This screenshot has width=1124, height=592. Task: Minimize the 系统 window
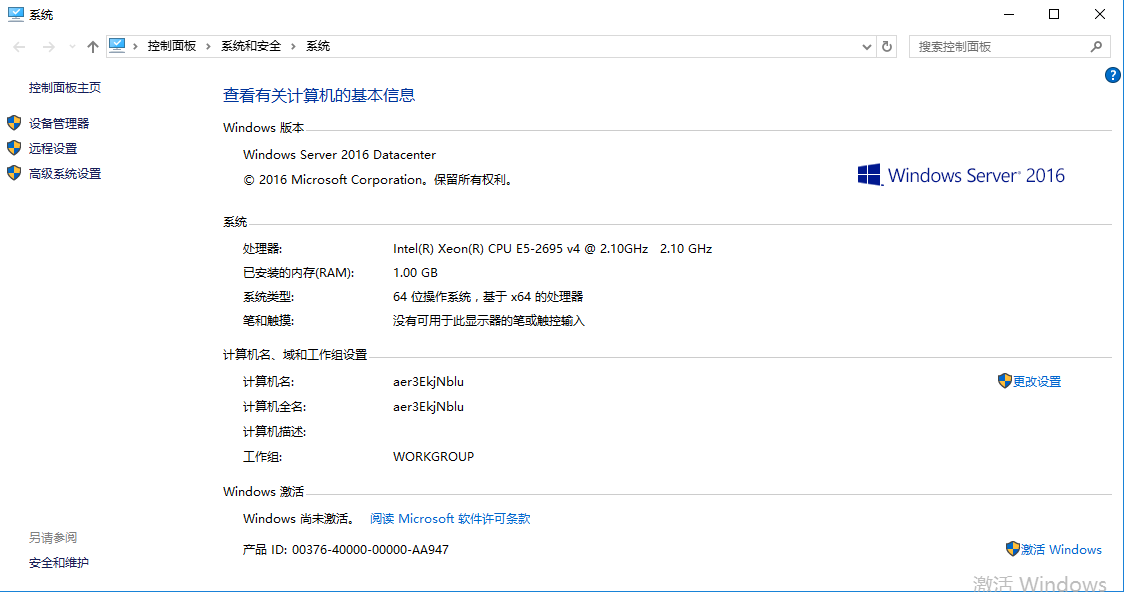coord(1009,14)
